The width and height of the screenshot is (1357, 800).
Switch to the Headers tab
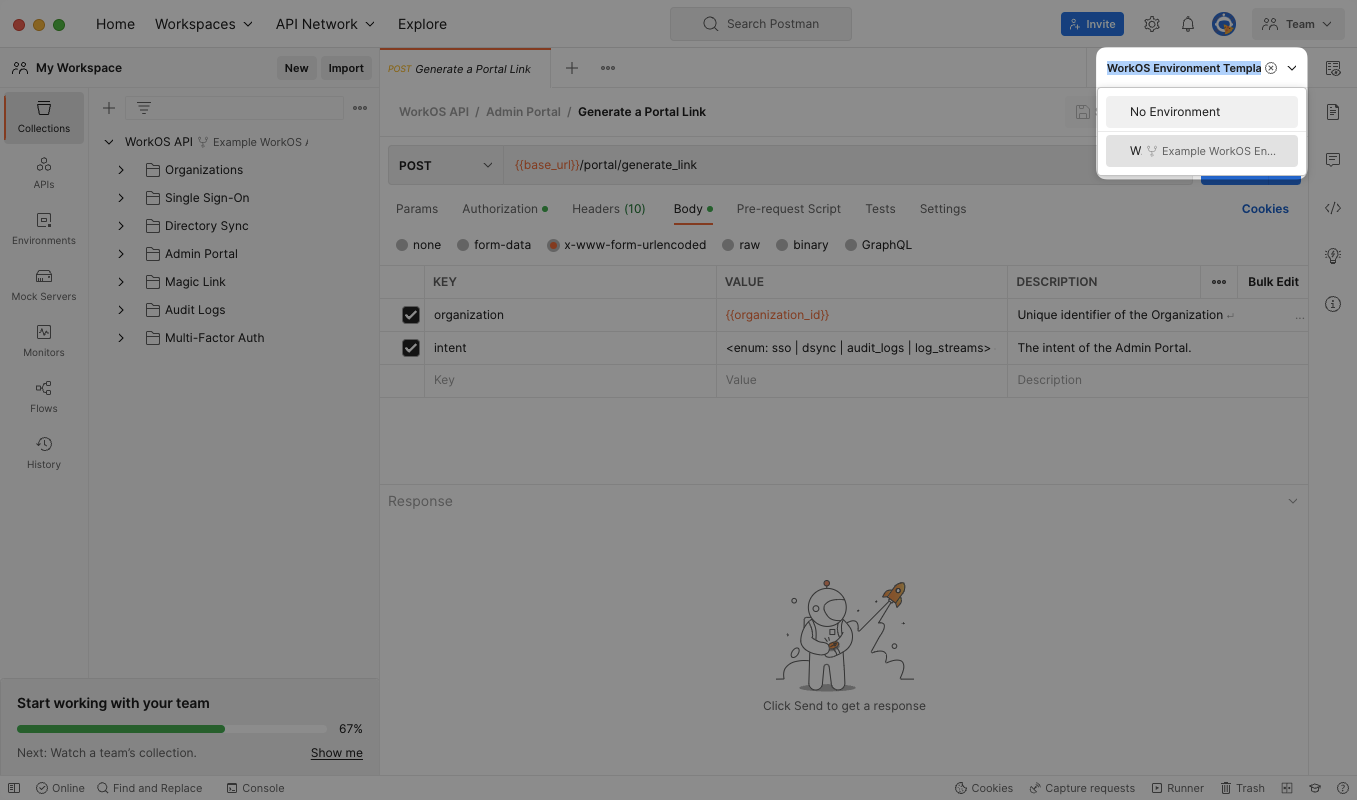coord(608,208)
